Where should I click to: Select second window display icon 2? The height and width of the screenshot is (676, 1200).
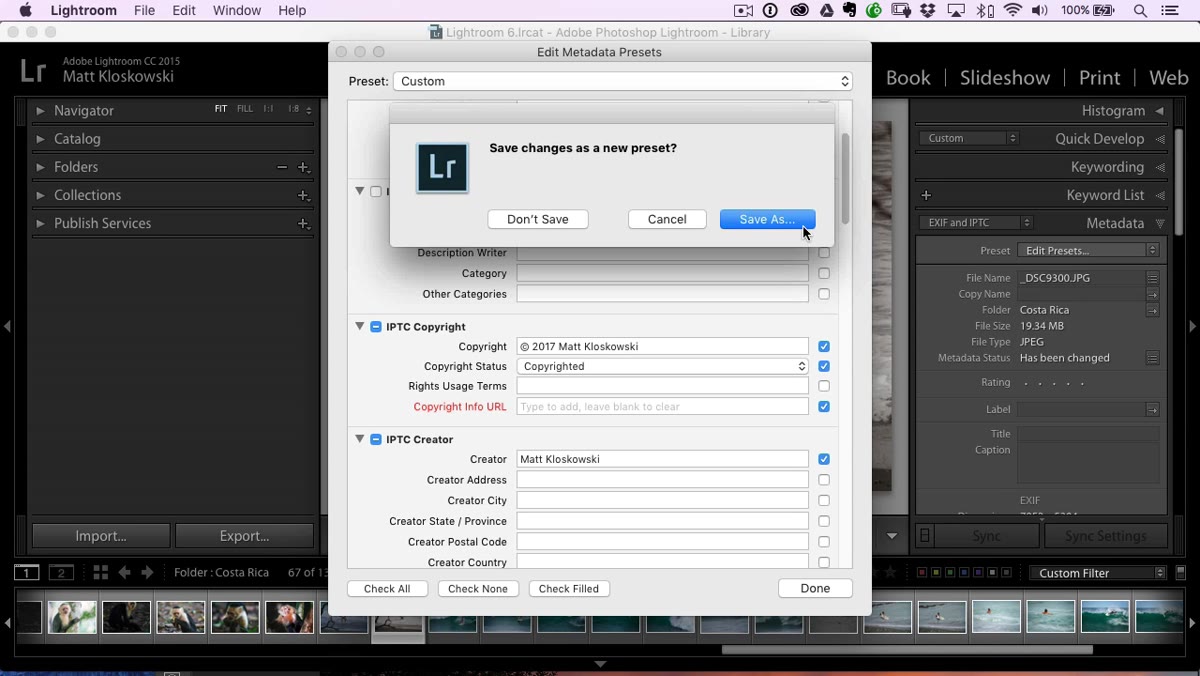[x=62, y=573]
